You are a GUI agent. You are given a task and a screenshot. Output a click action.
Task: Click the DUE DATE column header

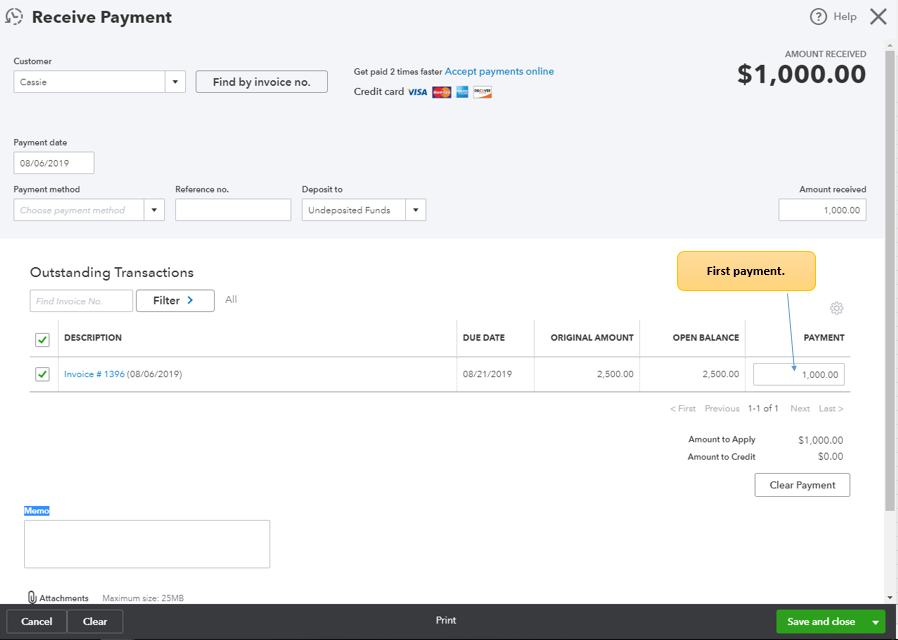point(484,338)
